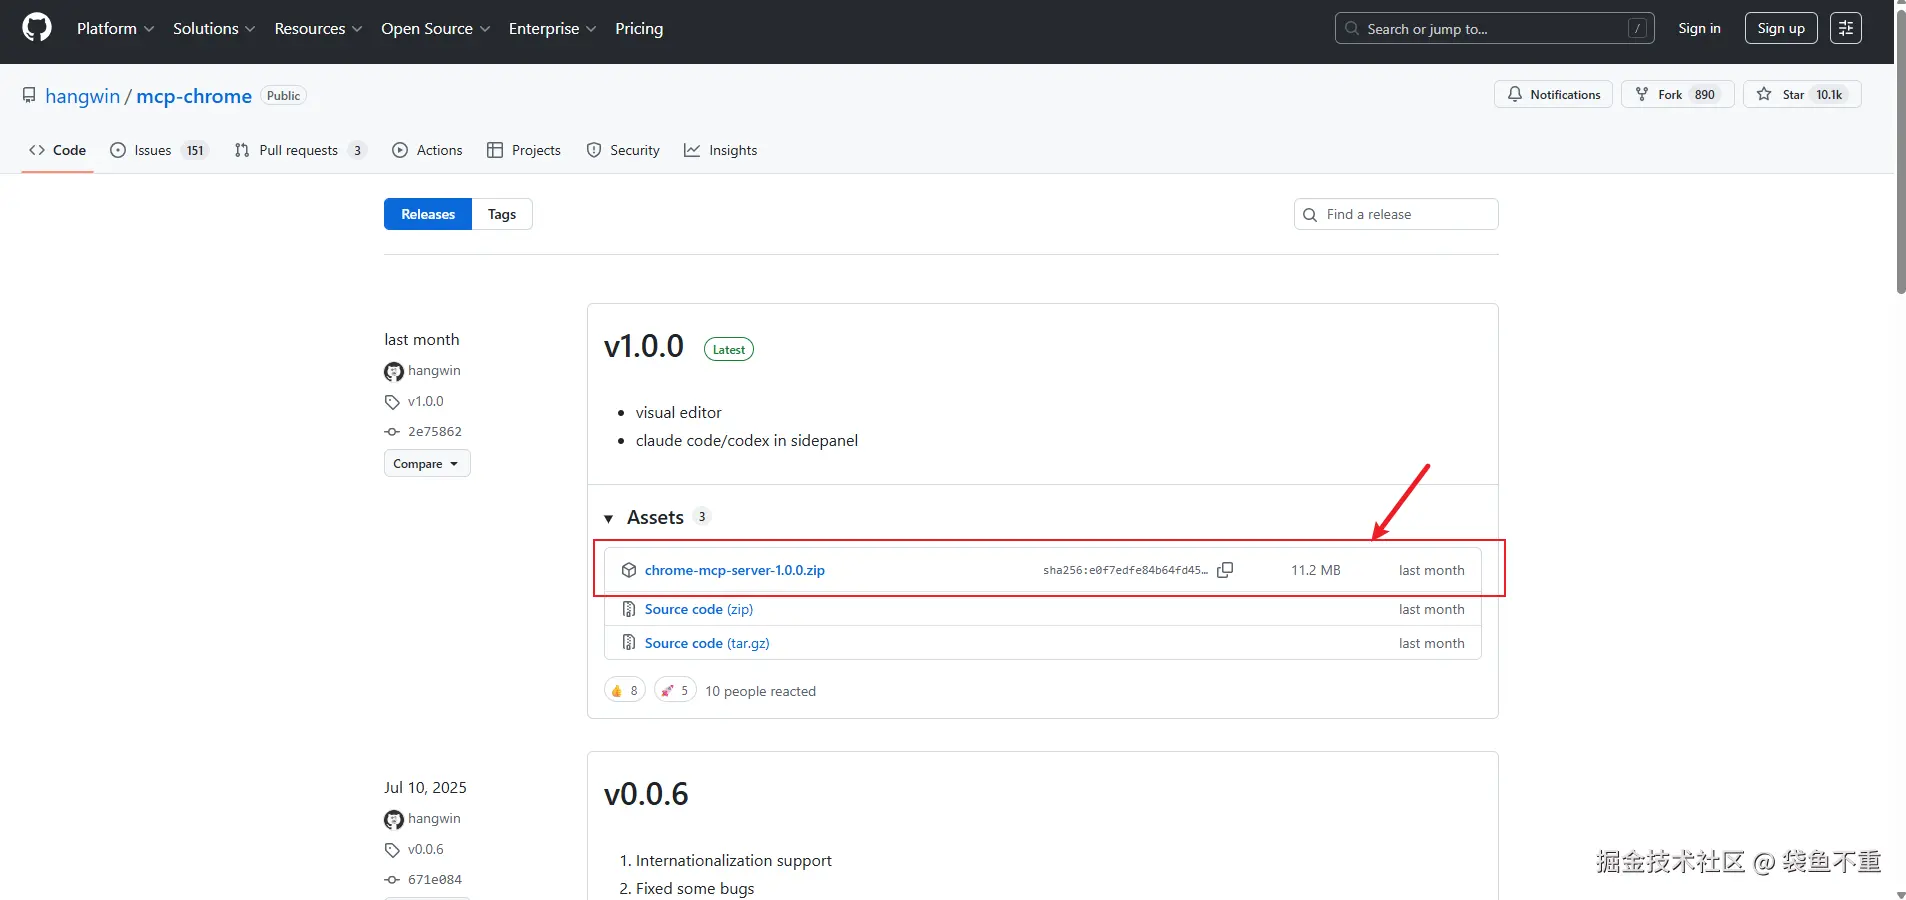
Task: Open the Issues tab
Action: tap(158, 150)
